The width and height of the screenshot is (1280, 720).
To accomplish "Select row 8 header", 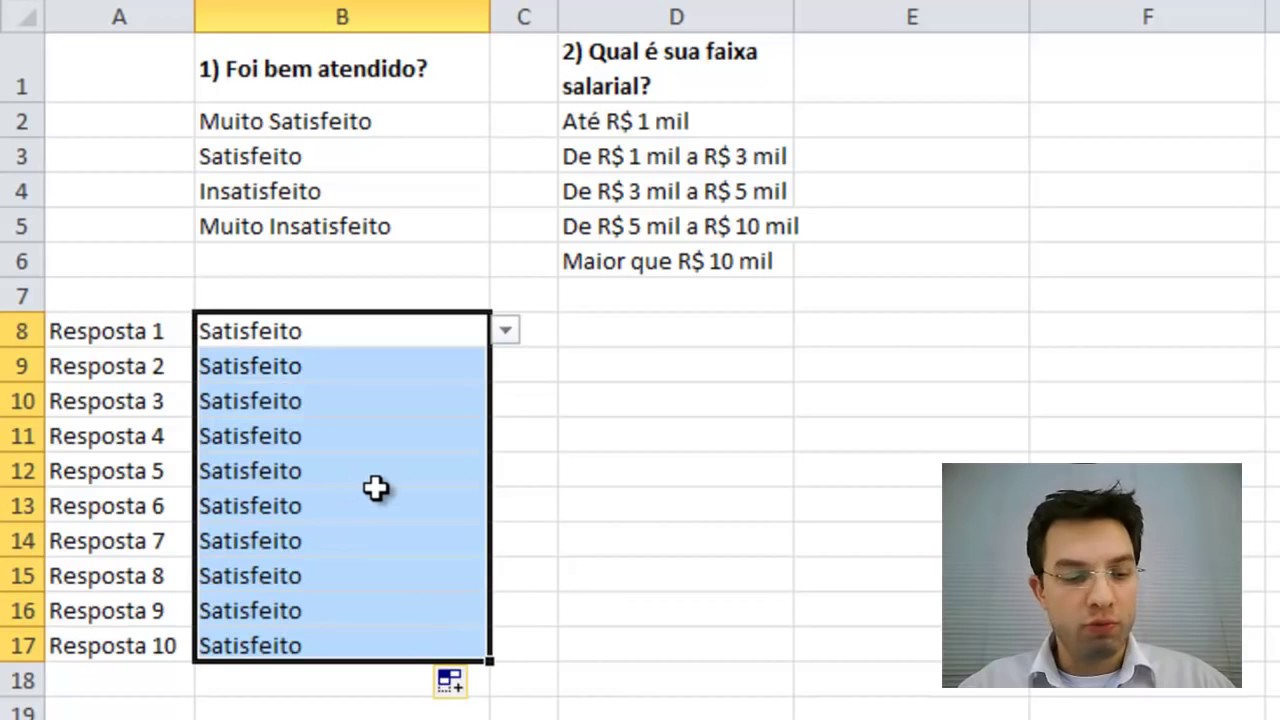I will 22,331.
